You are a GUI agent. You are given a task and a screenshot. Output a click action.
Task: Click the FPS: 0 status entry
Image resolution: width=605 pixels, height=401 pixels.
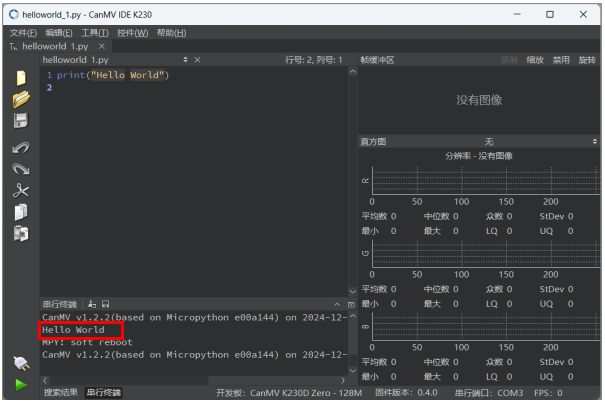tap(548, 393)
